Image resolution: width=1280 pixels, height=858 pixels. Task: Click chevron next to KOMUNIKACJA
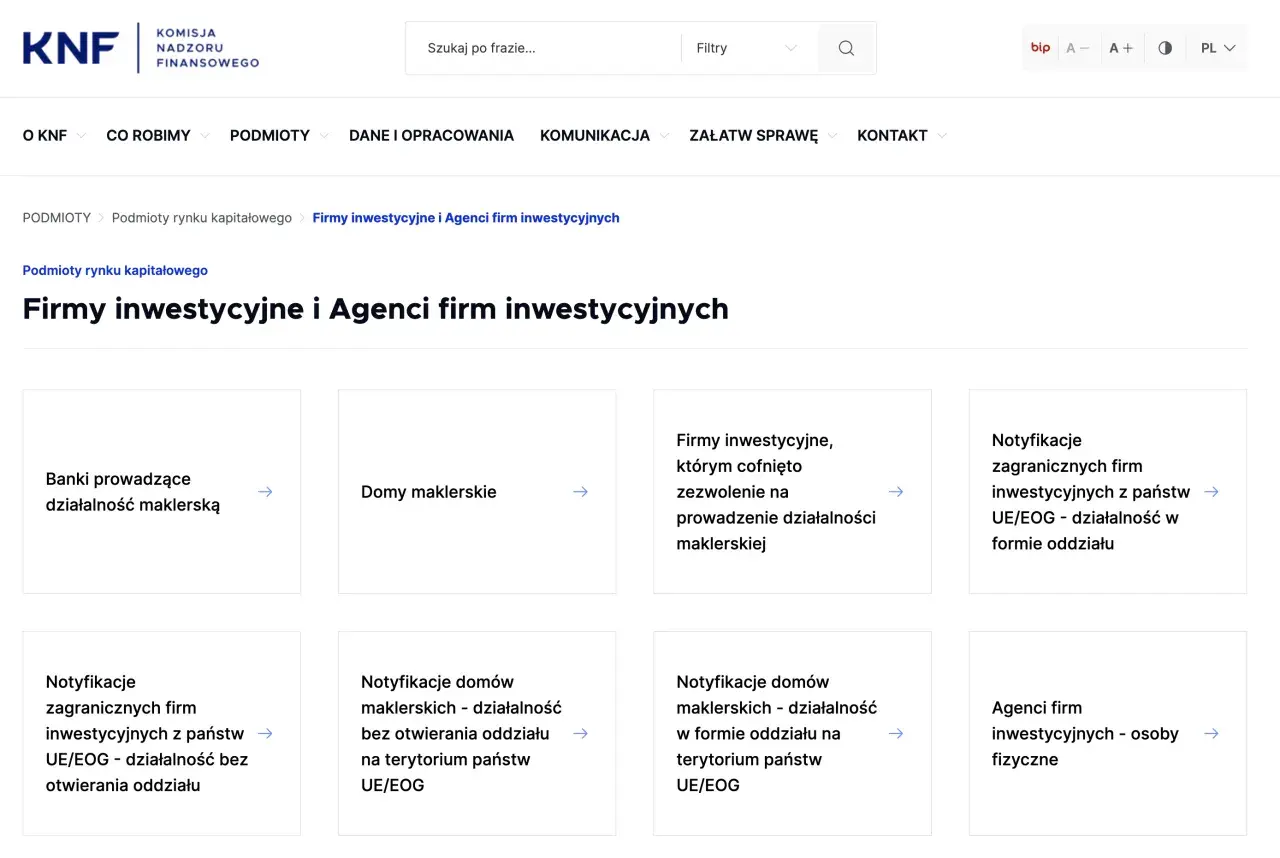(663, 136)
